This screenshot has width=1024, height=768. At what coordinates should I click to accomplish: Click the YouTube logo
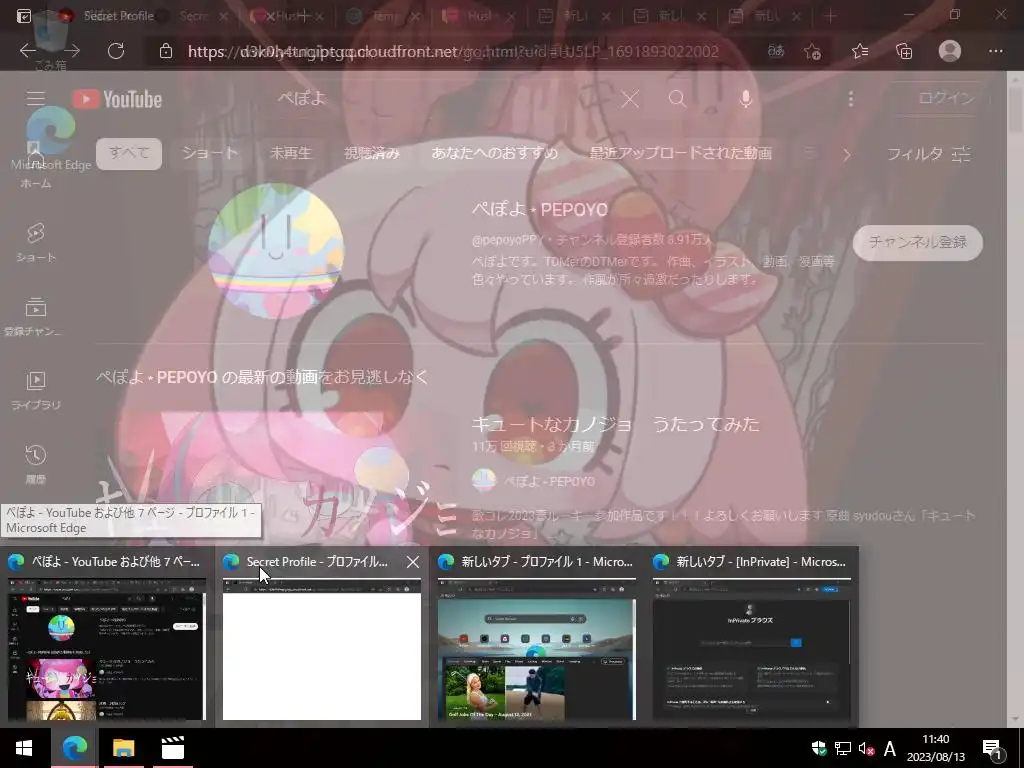tap(116, 99)
